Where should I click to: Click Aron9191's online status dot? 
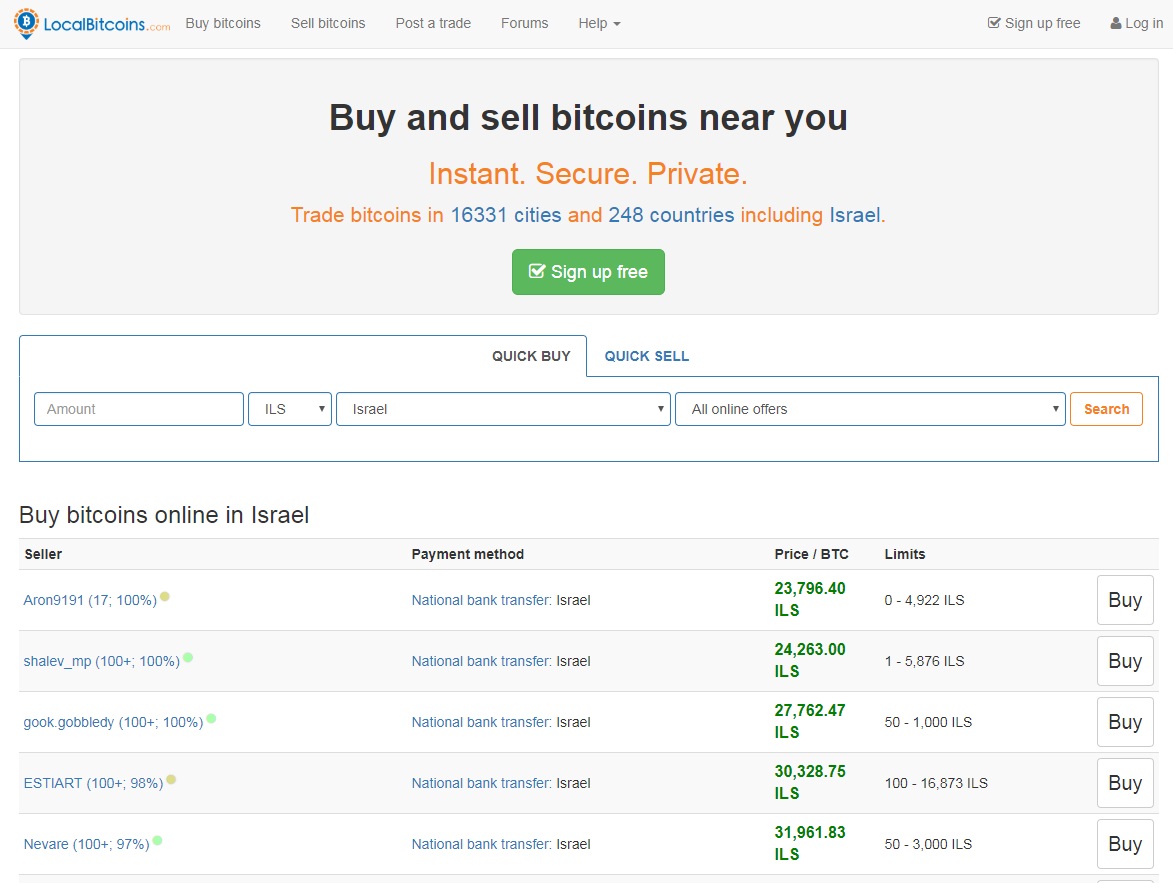(165, 596)
